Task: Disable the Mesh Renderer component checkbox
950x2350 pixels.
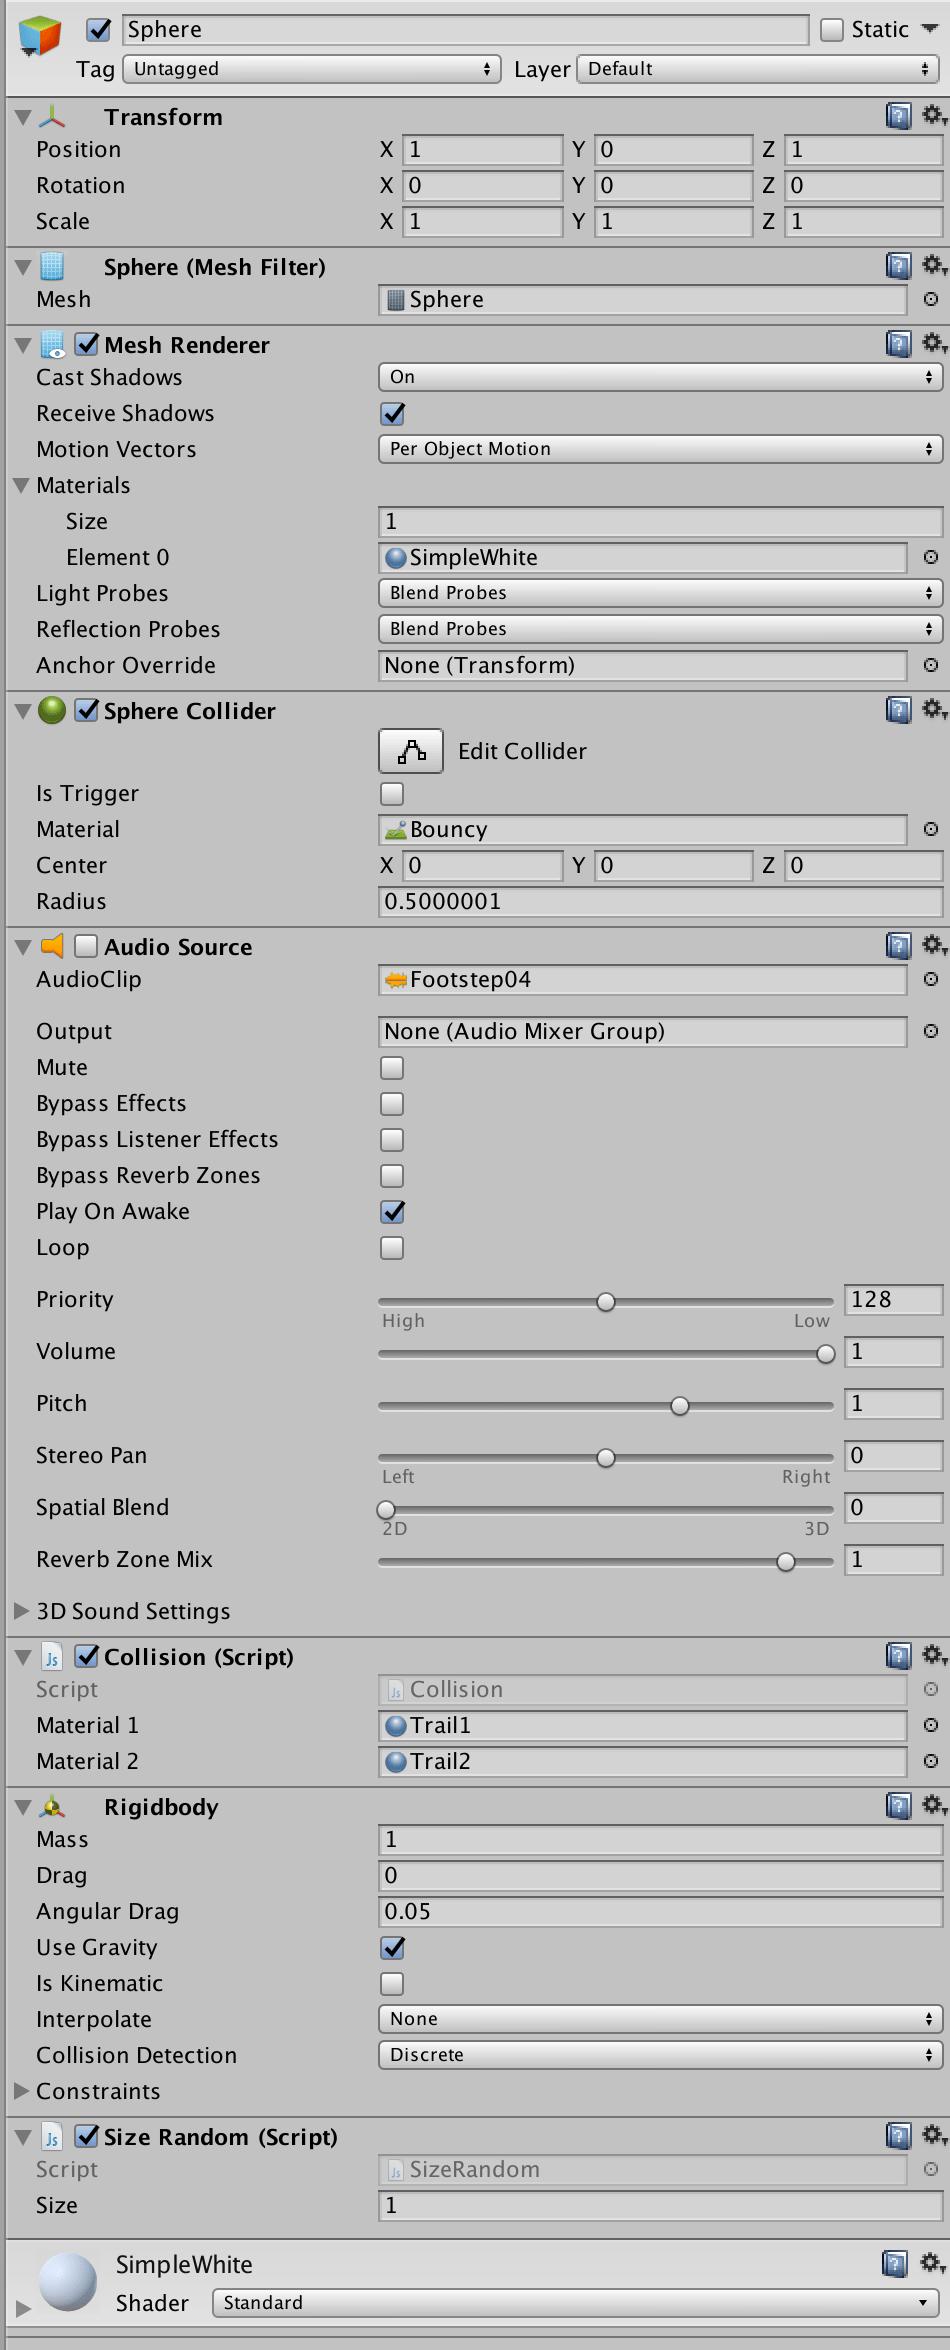Action: tap(87, 344)
